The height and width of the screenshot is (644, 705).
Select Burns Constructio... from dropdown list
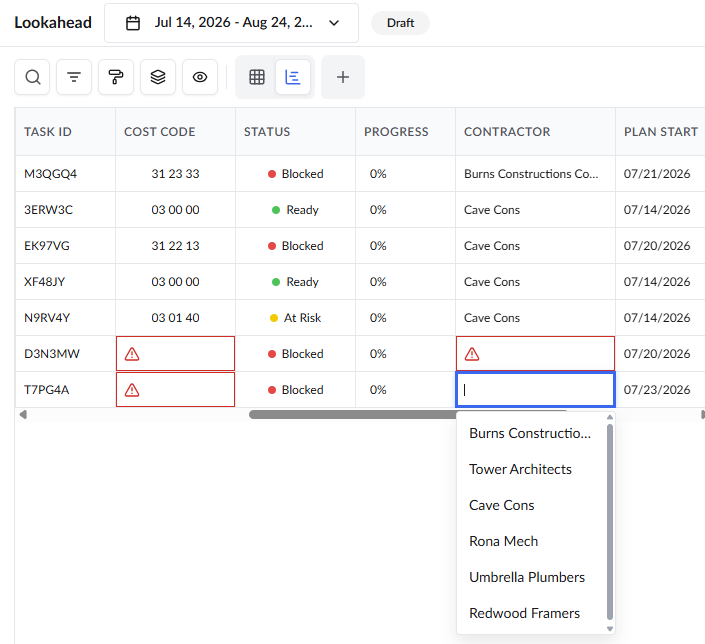[x=530, y=434]
